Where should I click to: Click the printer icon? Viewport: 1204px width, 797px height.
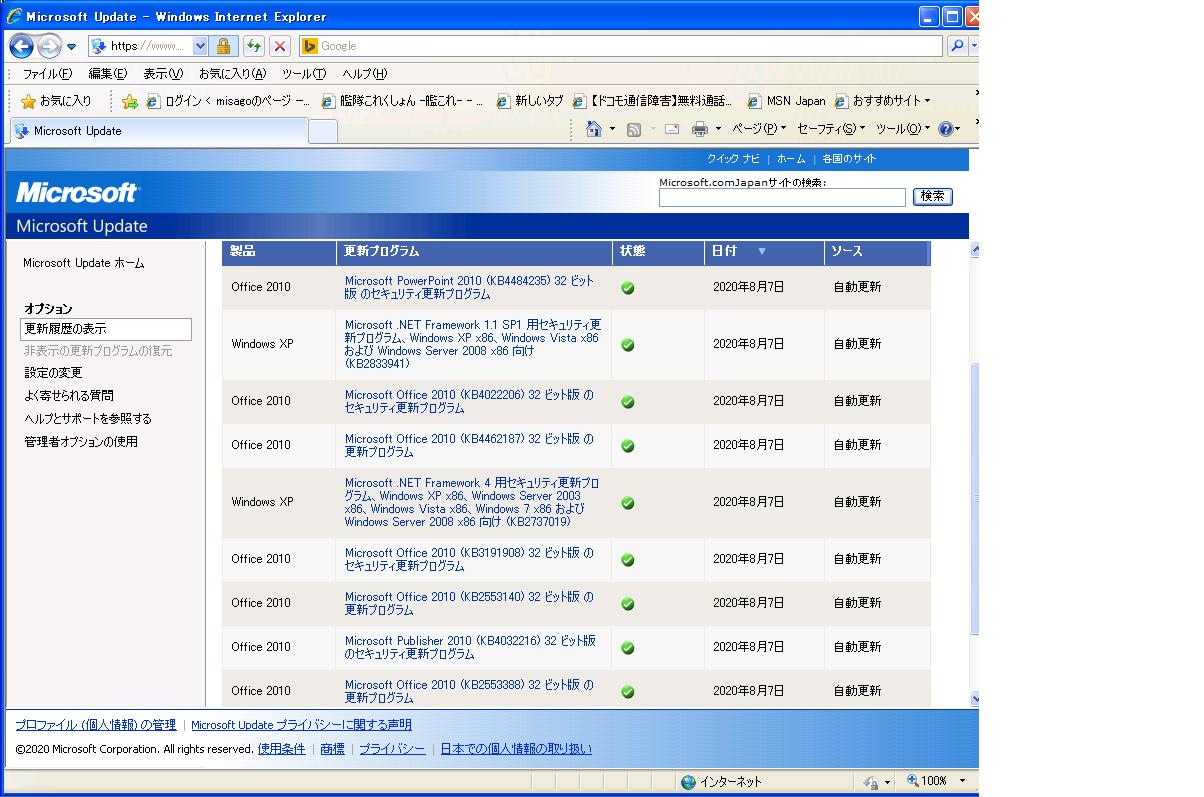point(700,130)
